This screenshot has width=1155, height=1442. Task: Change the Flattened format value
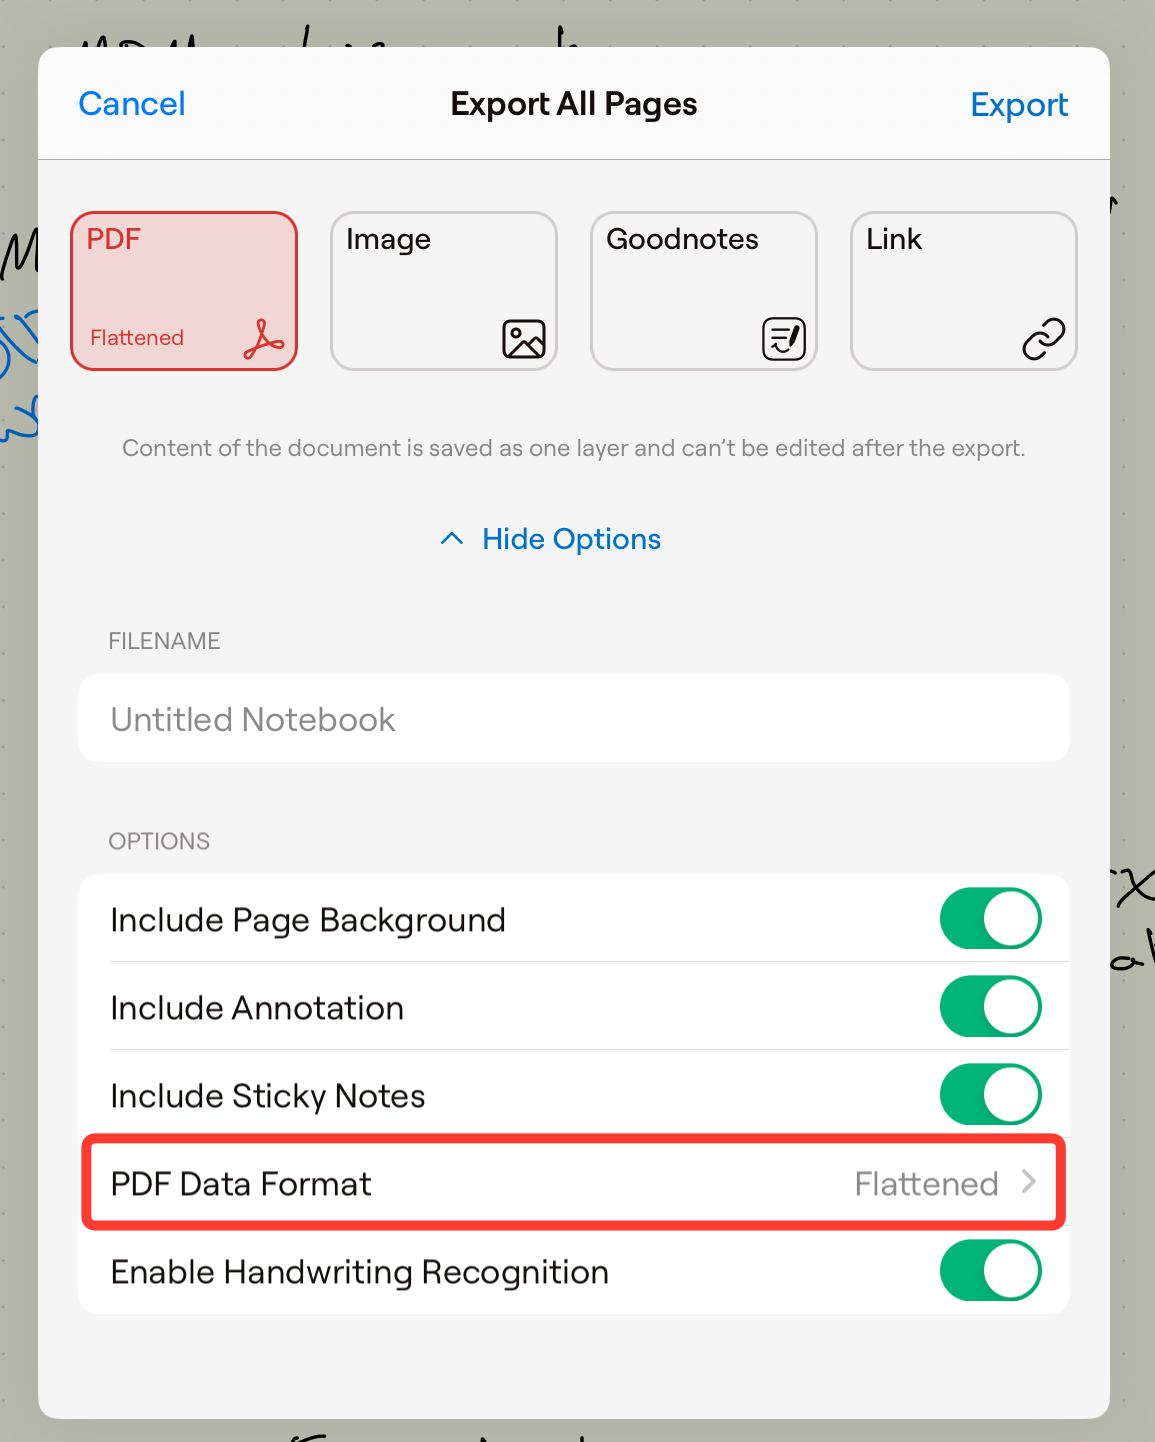(926, 1184)
